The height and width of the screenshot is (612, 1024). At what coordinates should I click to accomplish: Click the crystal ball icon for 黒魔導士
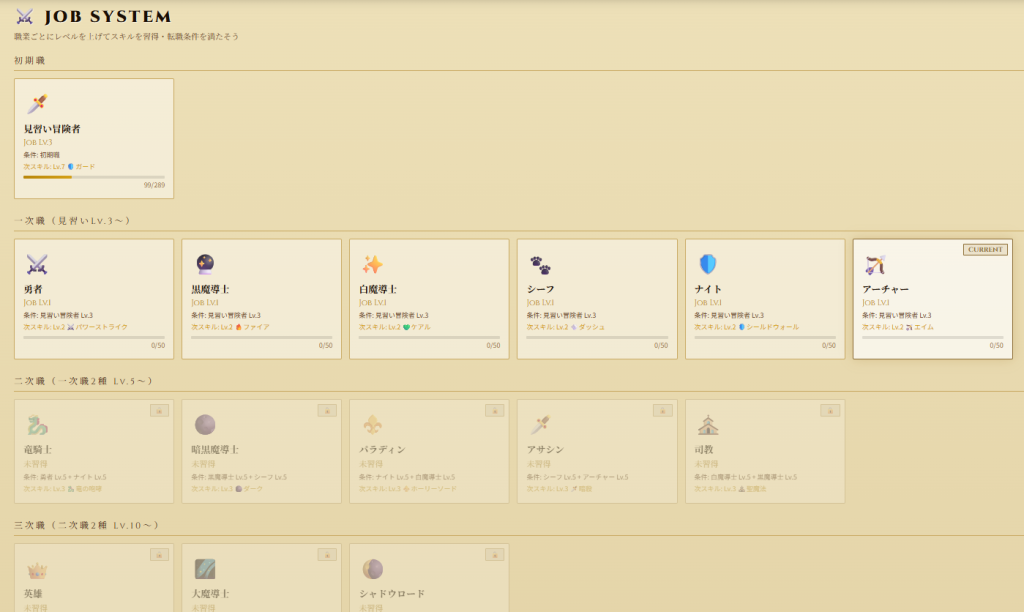204,264
